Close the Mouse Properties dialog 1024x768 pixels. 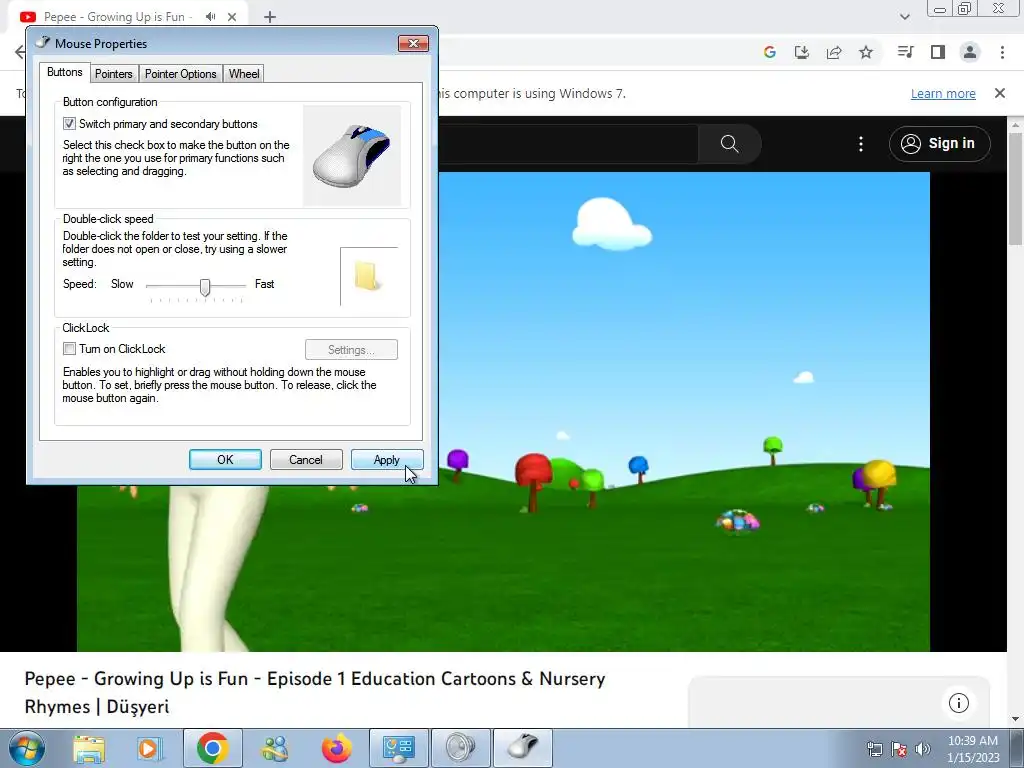(x=413, y=43)
